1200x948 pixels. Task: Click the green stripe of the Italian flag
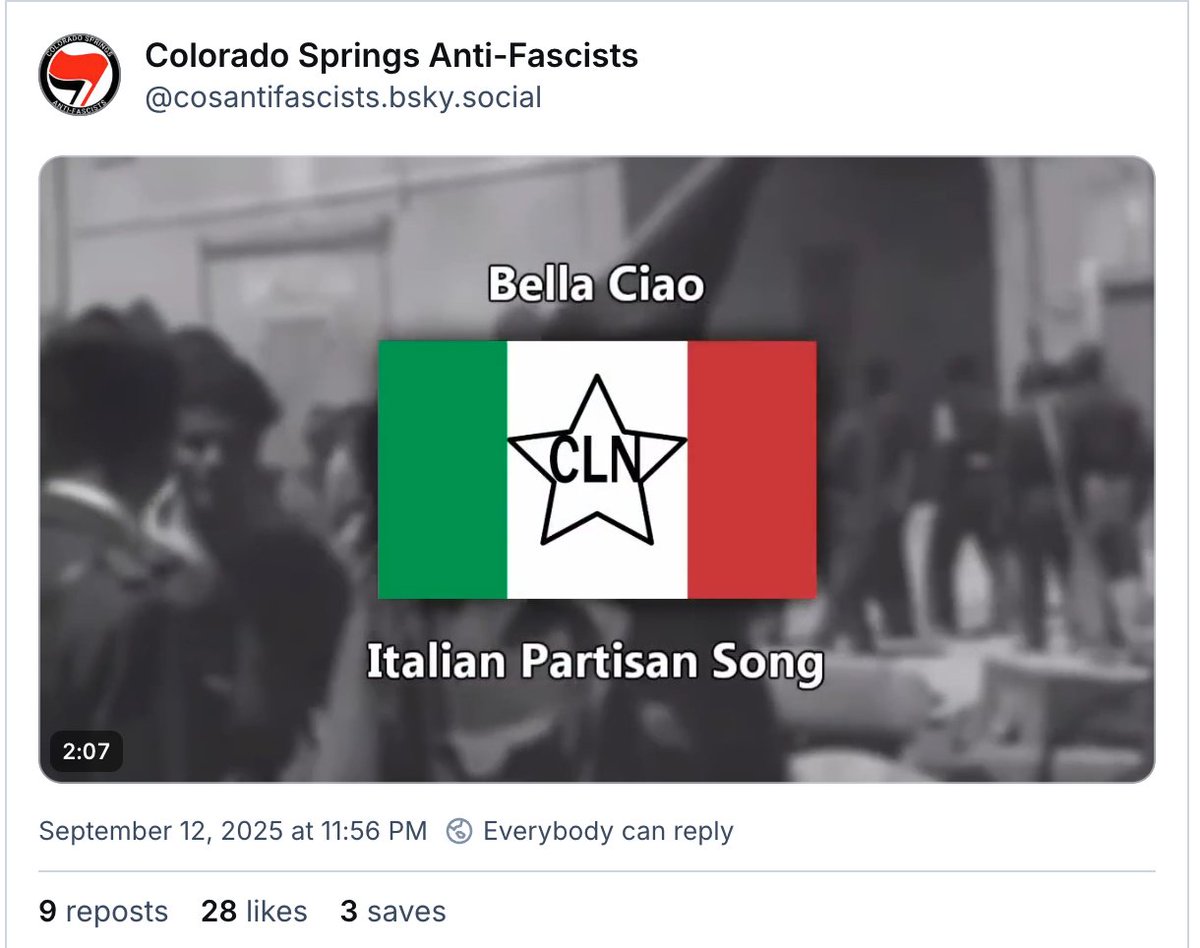pos(442,469)
